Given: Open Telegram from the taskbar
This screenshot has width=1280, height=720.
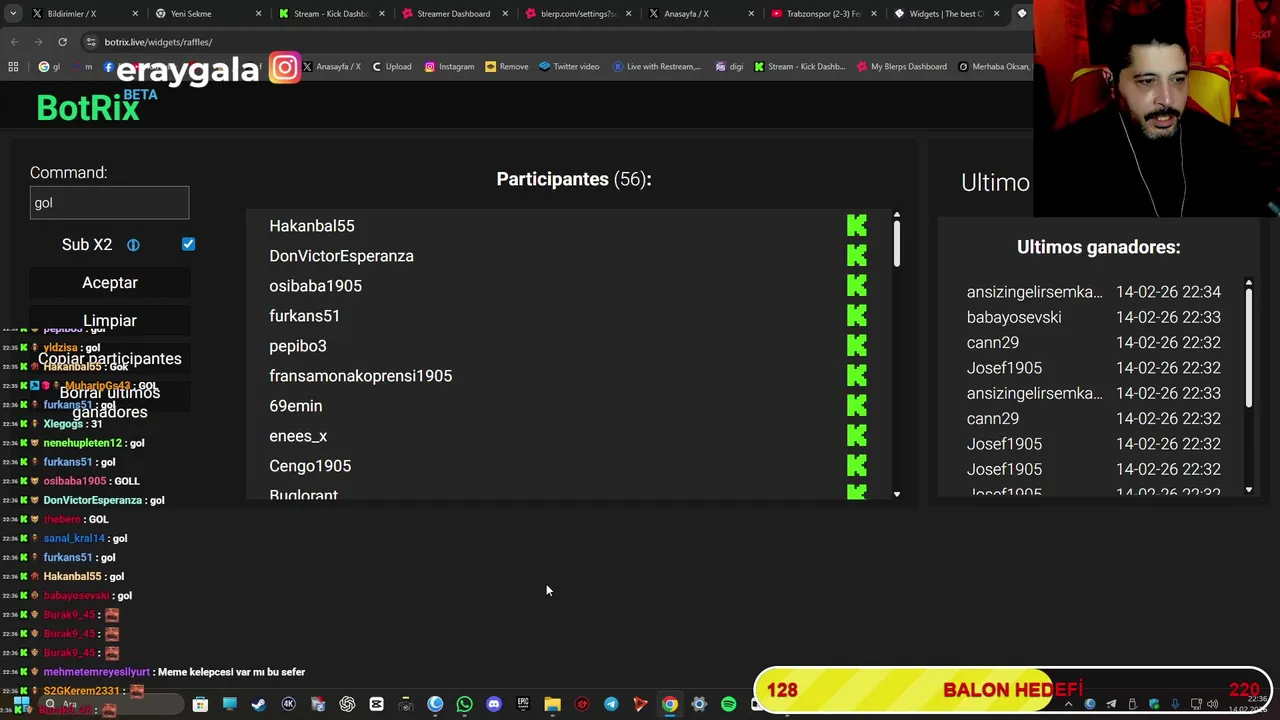Looking at the screenshot, I should (x=611, y=704).
